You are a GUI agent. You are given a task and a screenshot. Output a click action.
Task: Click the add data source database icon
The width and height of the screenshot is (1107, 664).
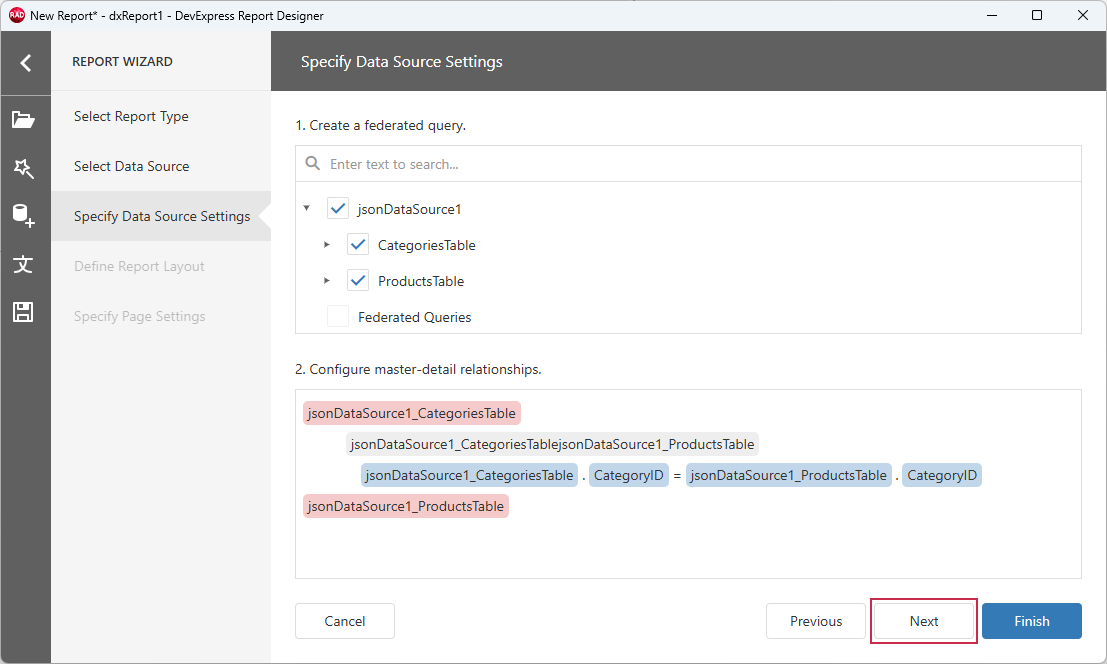click(x=23, y=216)
